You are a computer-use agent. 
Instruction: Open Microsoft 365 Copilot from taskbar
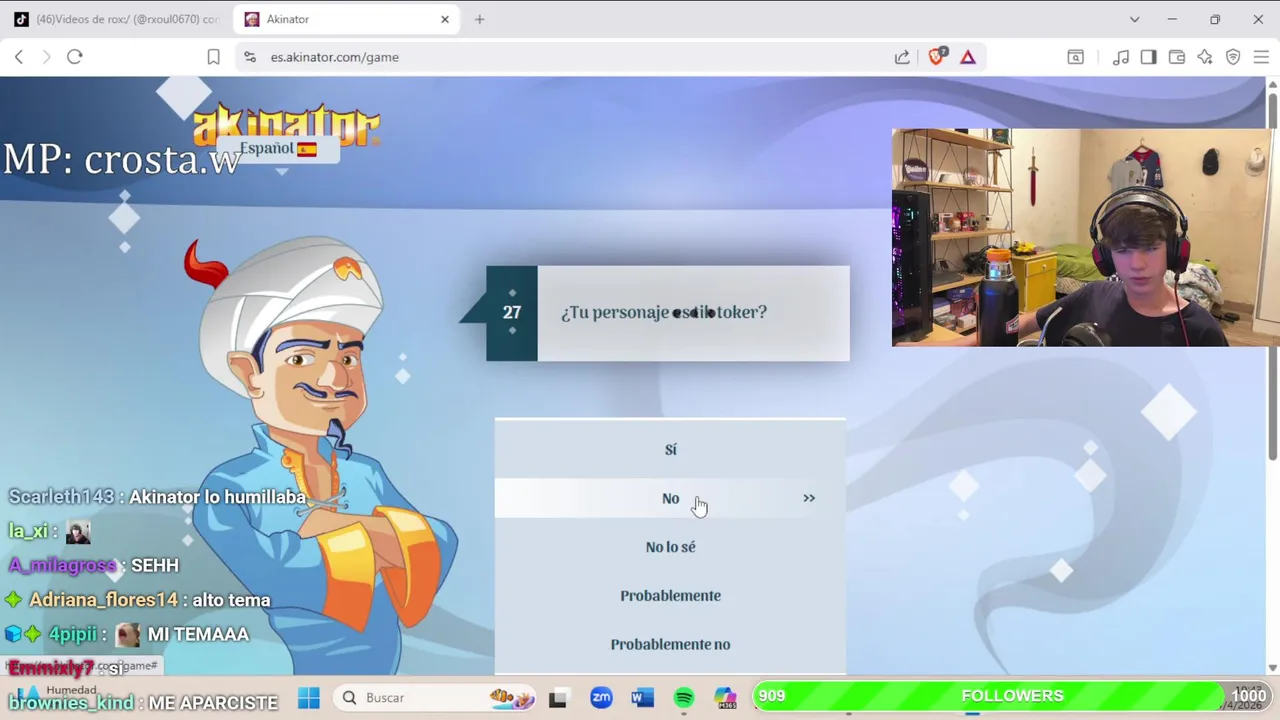(x=725, y=697)
